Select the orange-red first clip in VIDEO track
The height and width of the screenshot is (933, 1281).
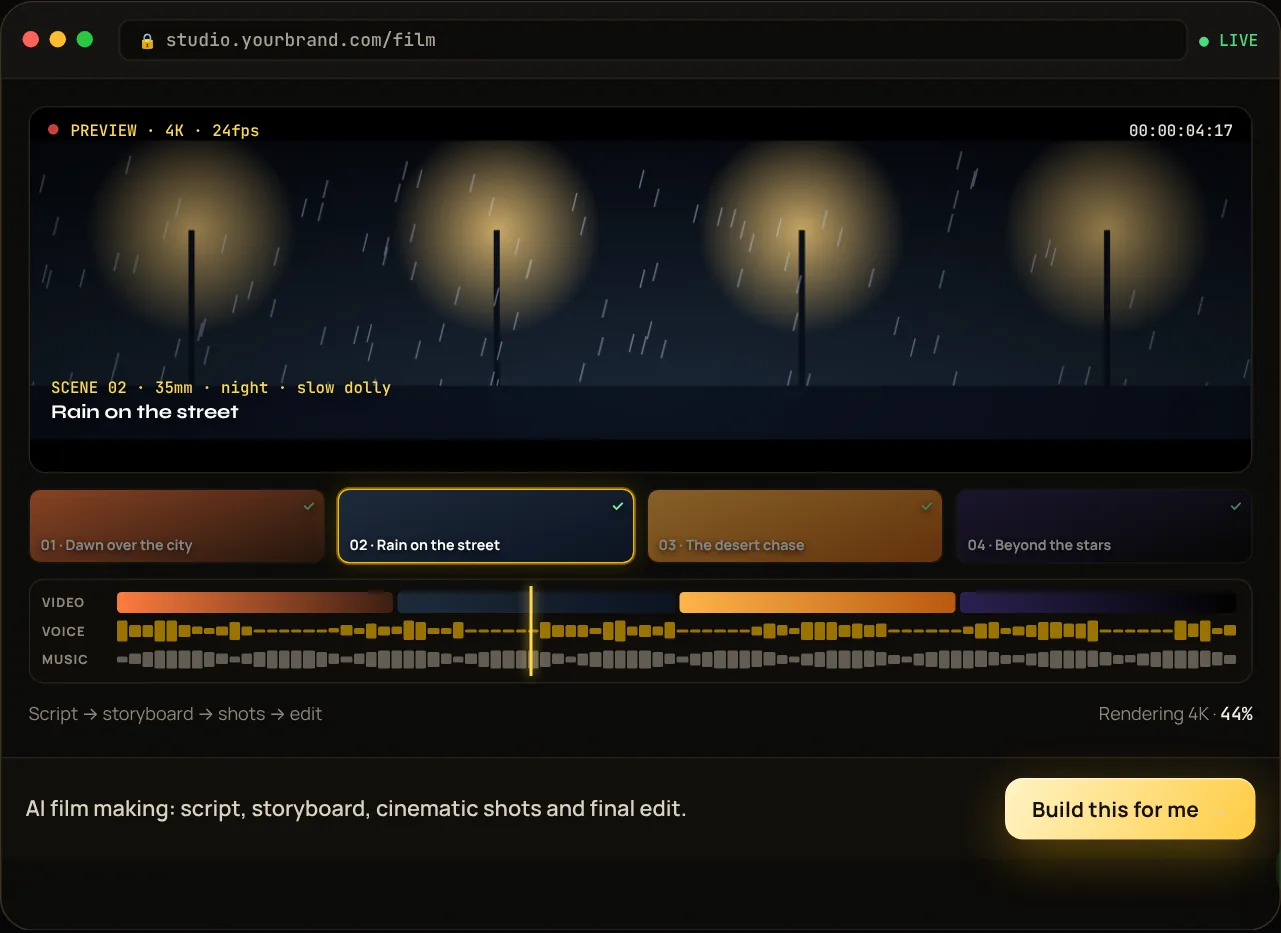click(x=255, y=603)
